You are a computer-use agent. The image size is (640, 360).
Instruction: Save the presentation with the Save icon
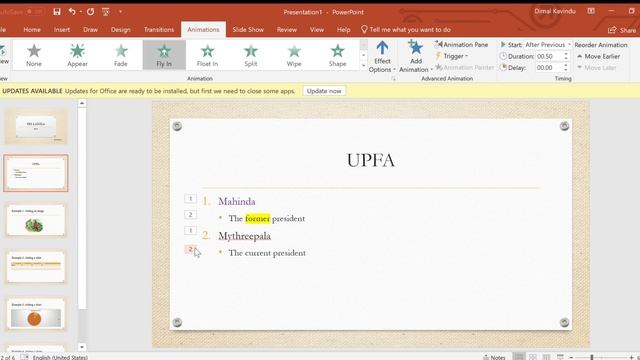tap(57, 12)
